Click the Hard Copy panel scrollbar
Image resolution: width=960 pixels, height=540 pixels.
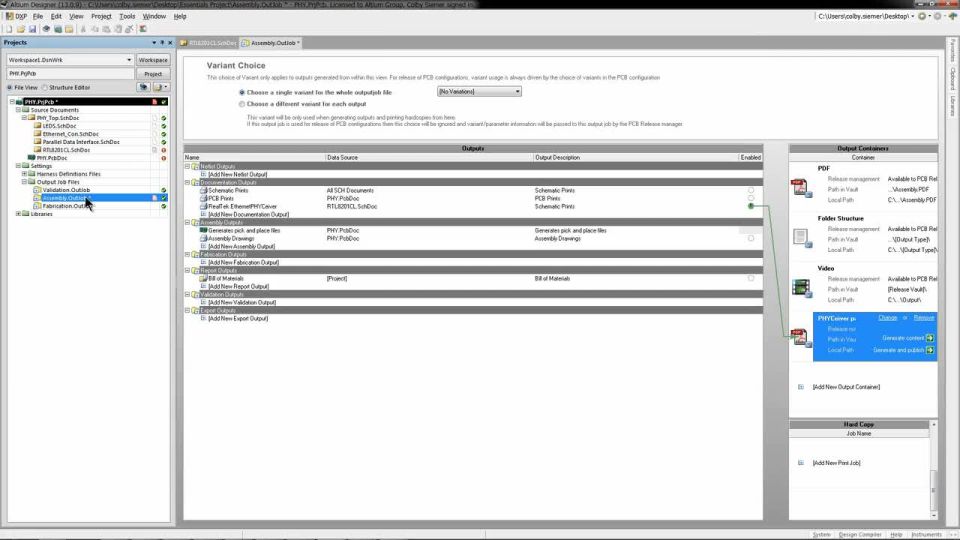coord(933,470)
